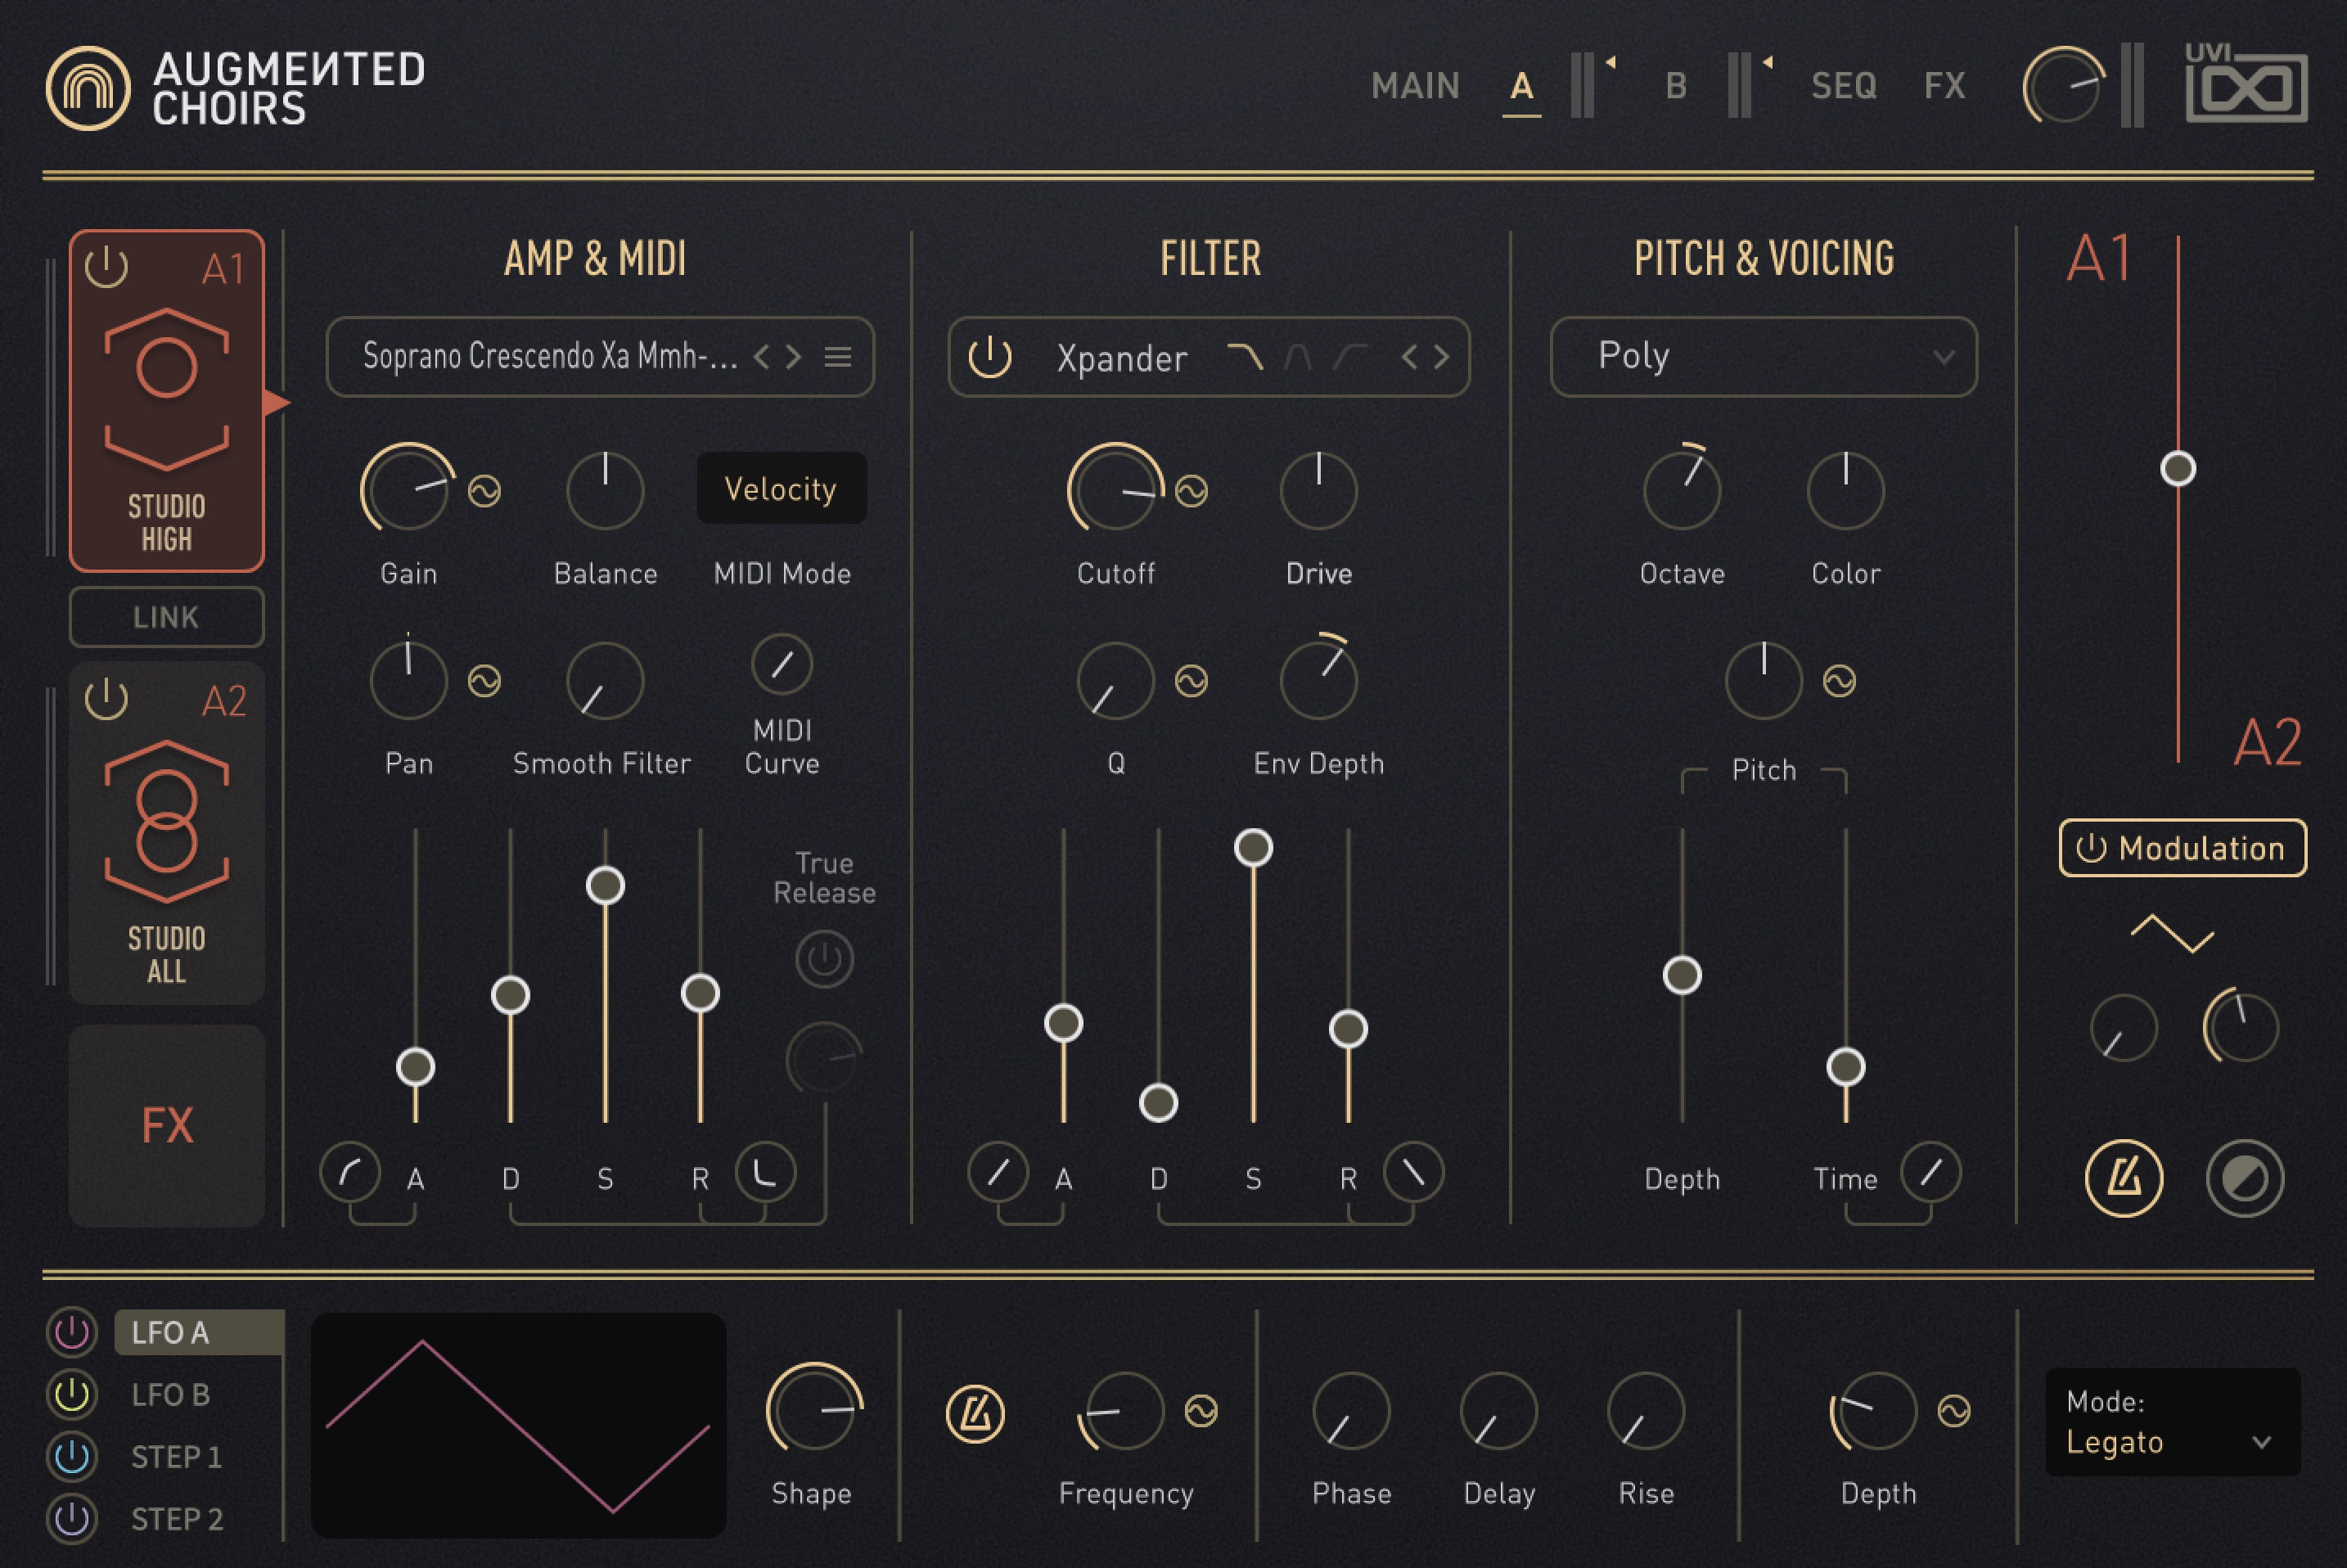Click the modulation icon next to Cutoff
This screenshot has height=1568, width=2347.
1191,491
